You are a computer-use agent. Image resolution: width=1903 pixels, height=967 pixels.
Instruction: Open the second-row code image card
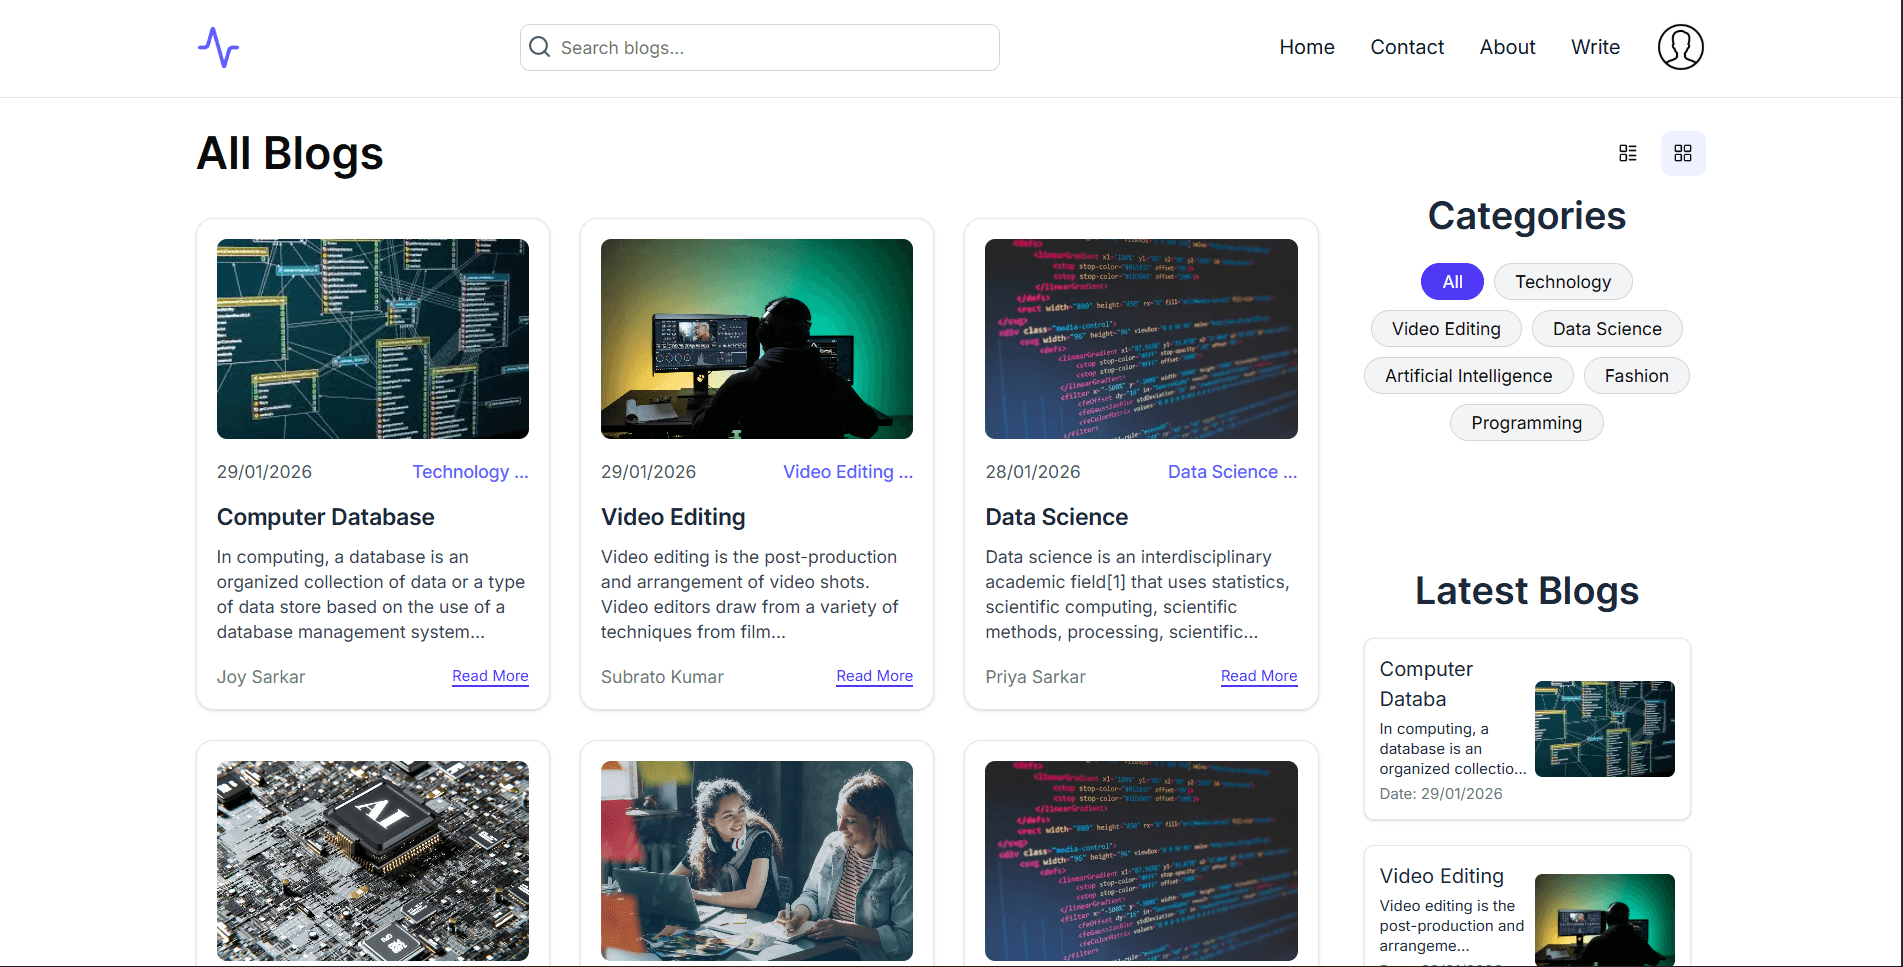point(1141,861)
